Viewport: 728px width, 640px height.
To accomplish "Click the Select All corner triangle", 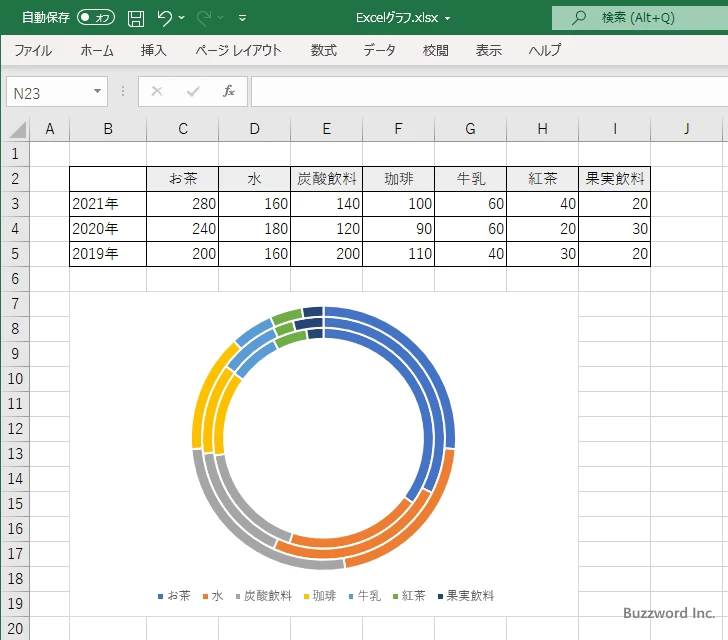I will pos(17,129).
